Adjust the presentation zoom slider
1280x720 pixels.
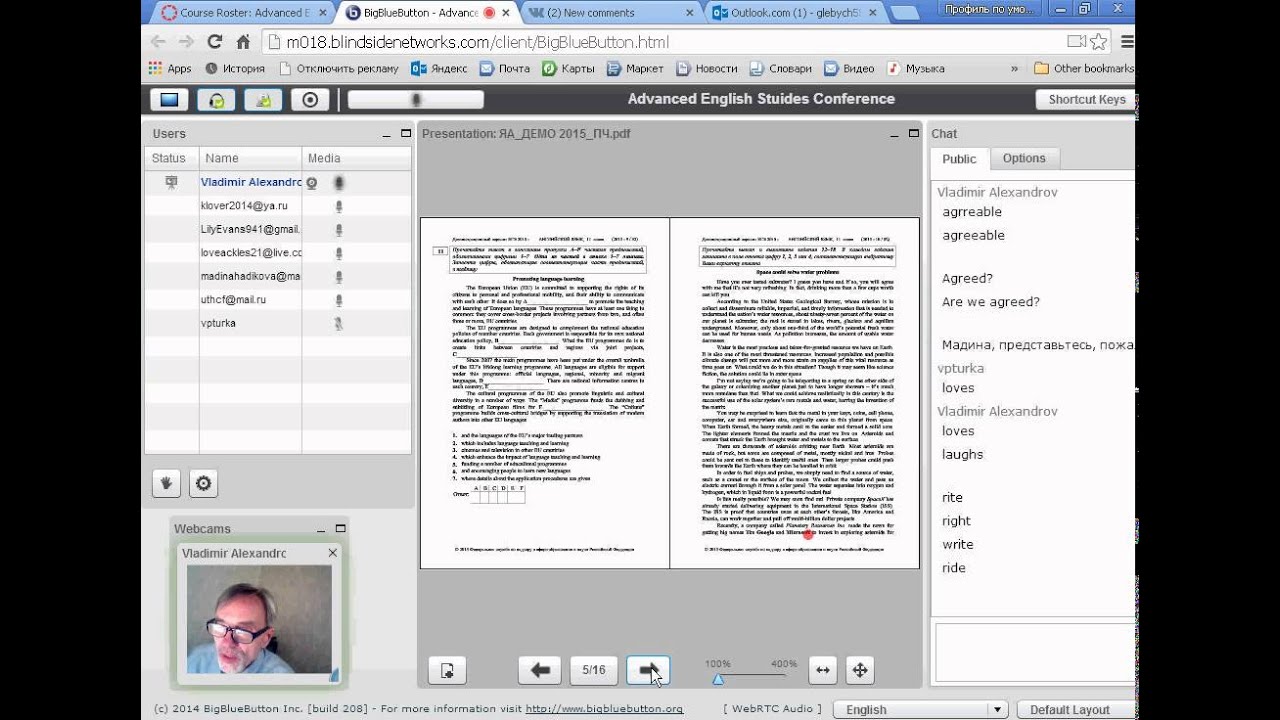717,679
